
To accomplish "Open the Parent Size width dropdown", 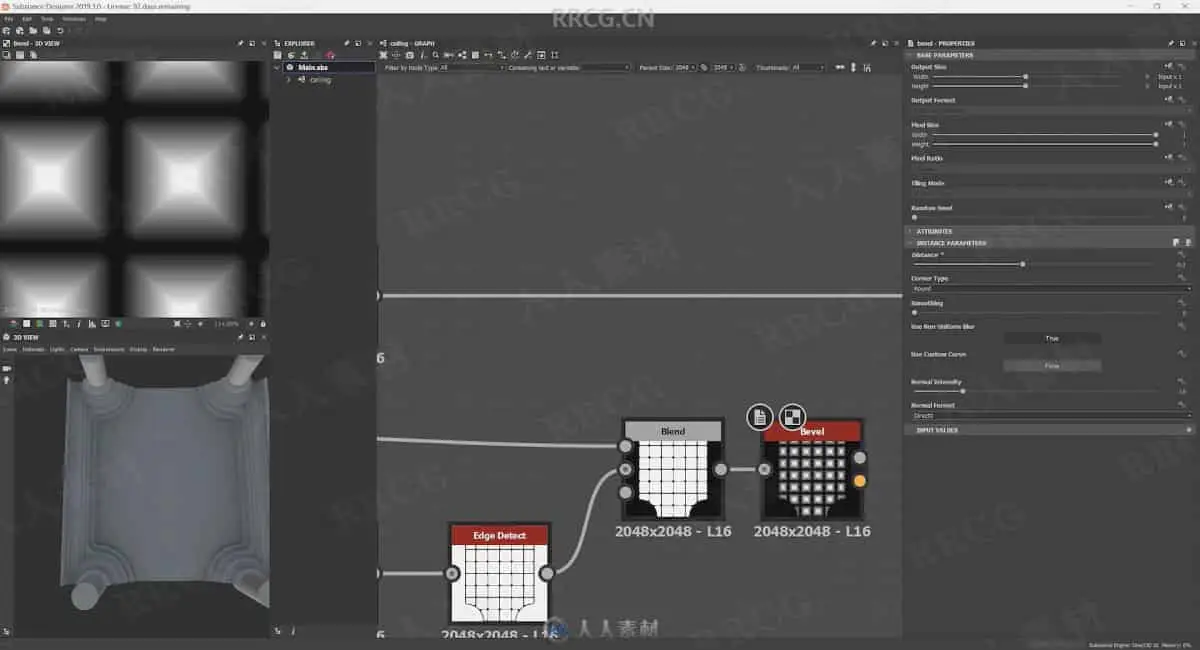I will point(685,67).
